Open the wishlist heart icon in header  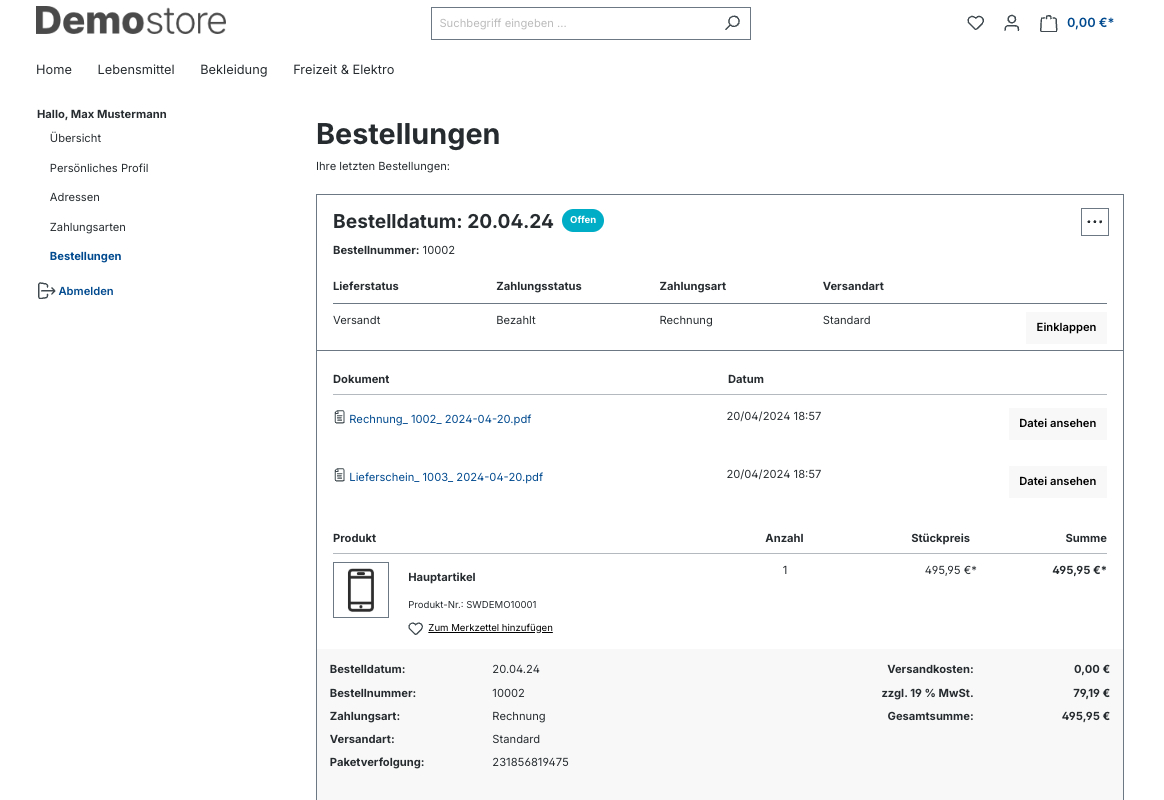(975, 23)
